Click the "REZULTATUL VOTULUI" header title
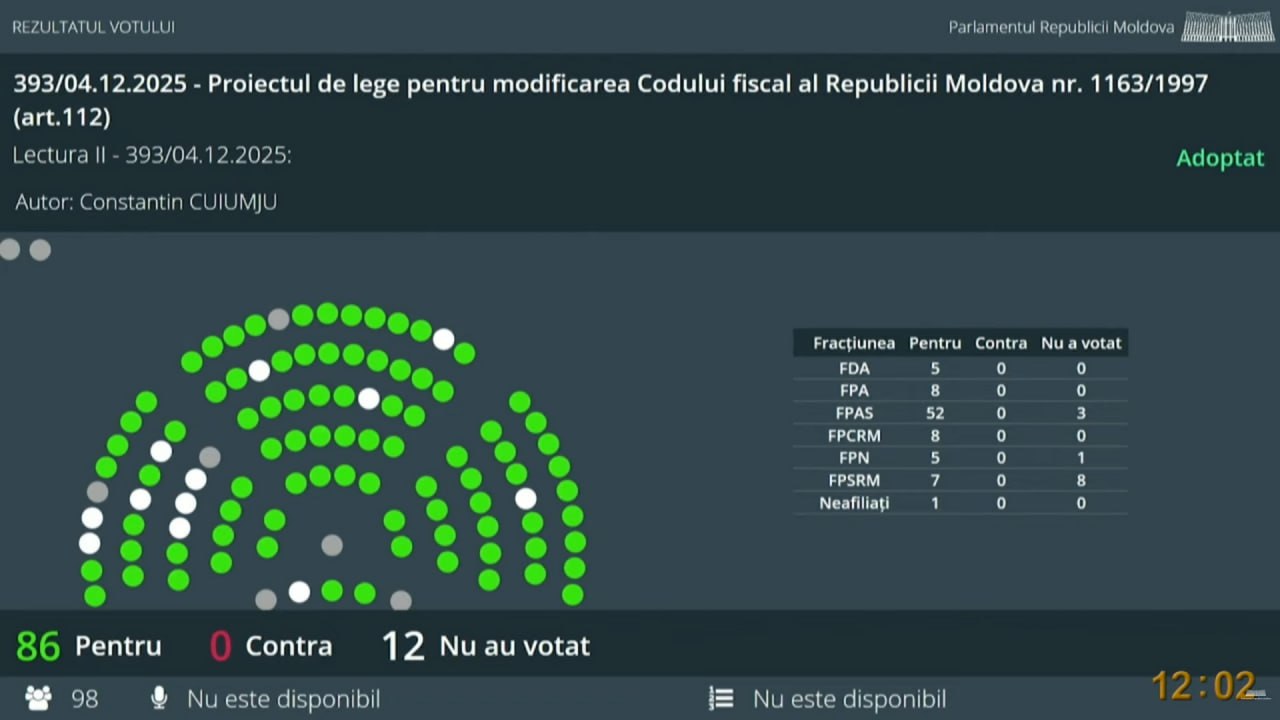This screenshot has height=720, width=1280. (x=93, y=27)
